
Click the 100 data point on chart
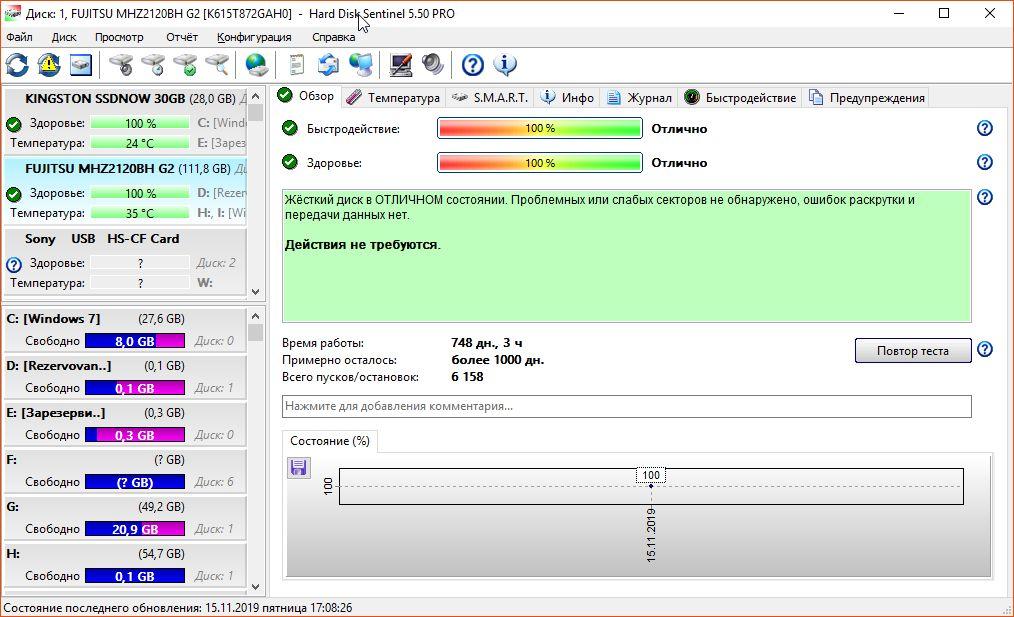point(651,486)
